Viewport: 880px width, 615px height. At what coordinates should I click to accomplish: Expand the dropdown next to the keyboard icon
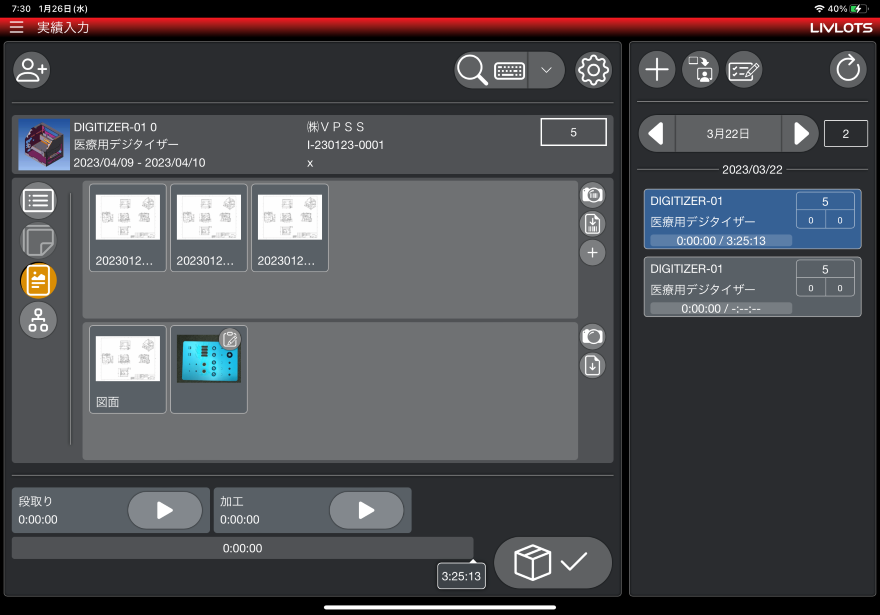click(x=545, y=71)
